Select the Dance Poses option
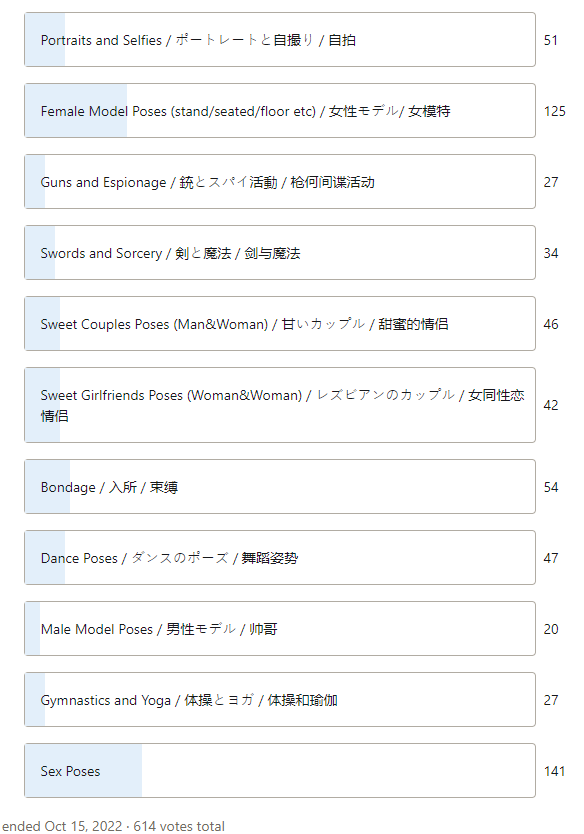 point(280,558)
